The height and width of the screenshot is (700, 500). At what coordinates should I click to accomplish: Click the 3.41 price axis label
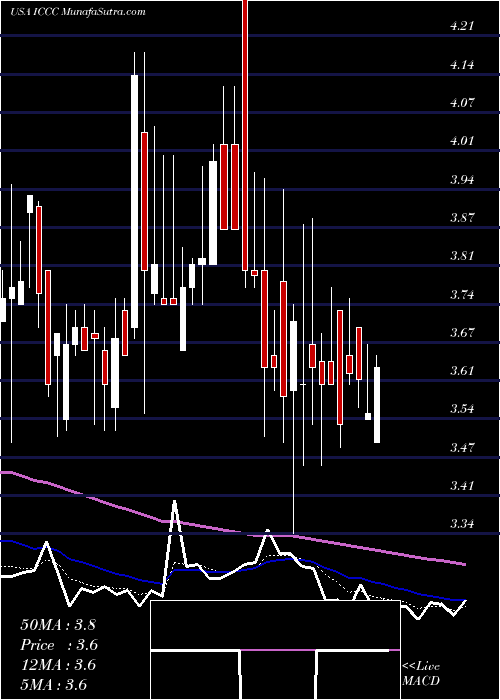pos(462,485)
